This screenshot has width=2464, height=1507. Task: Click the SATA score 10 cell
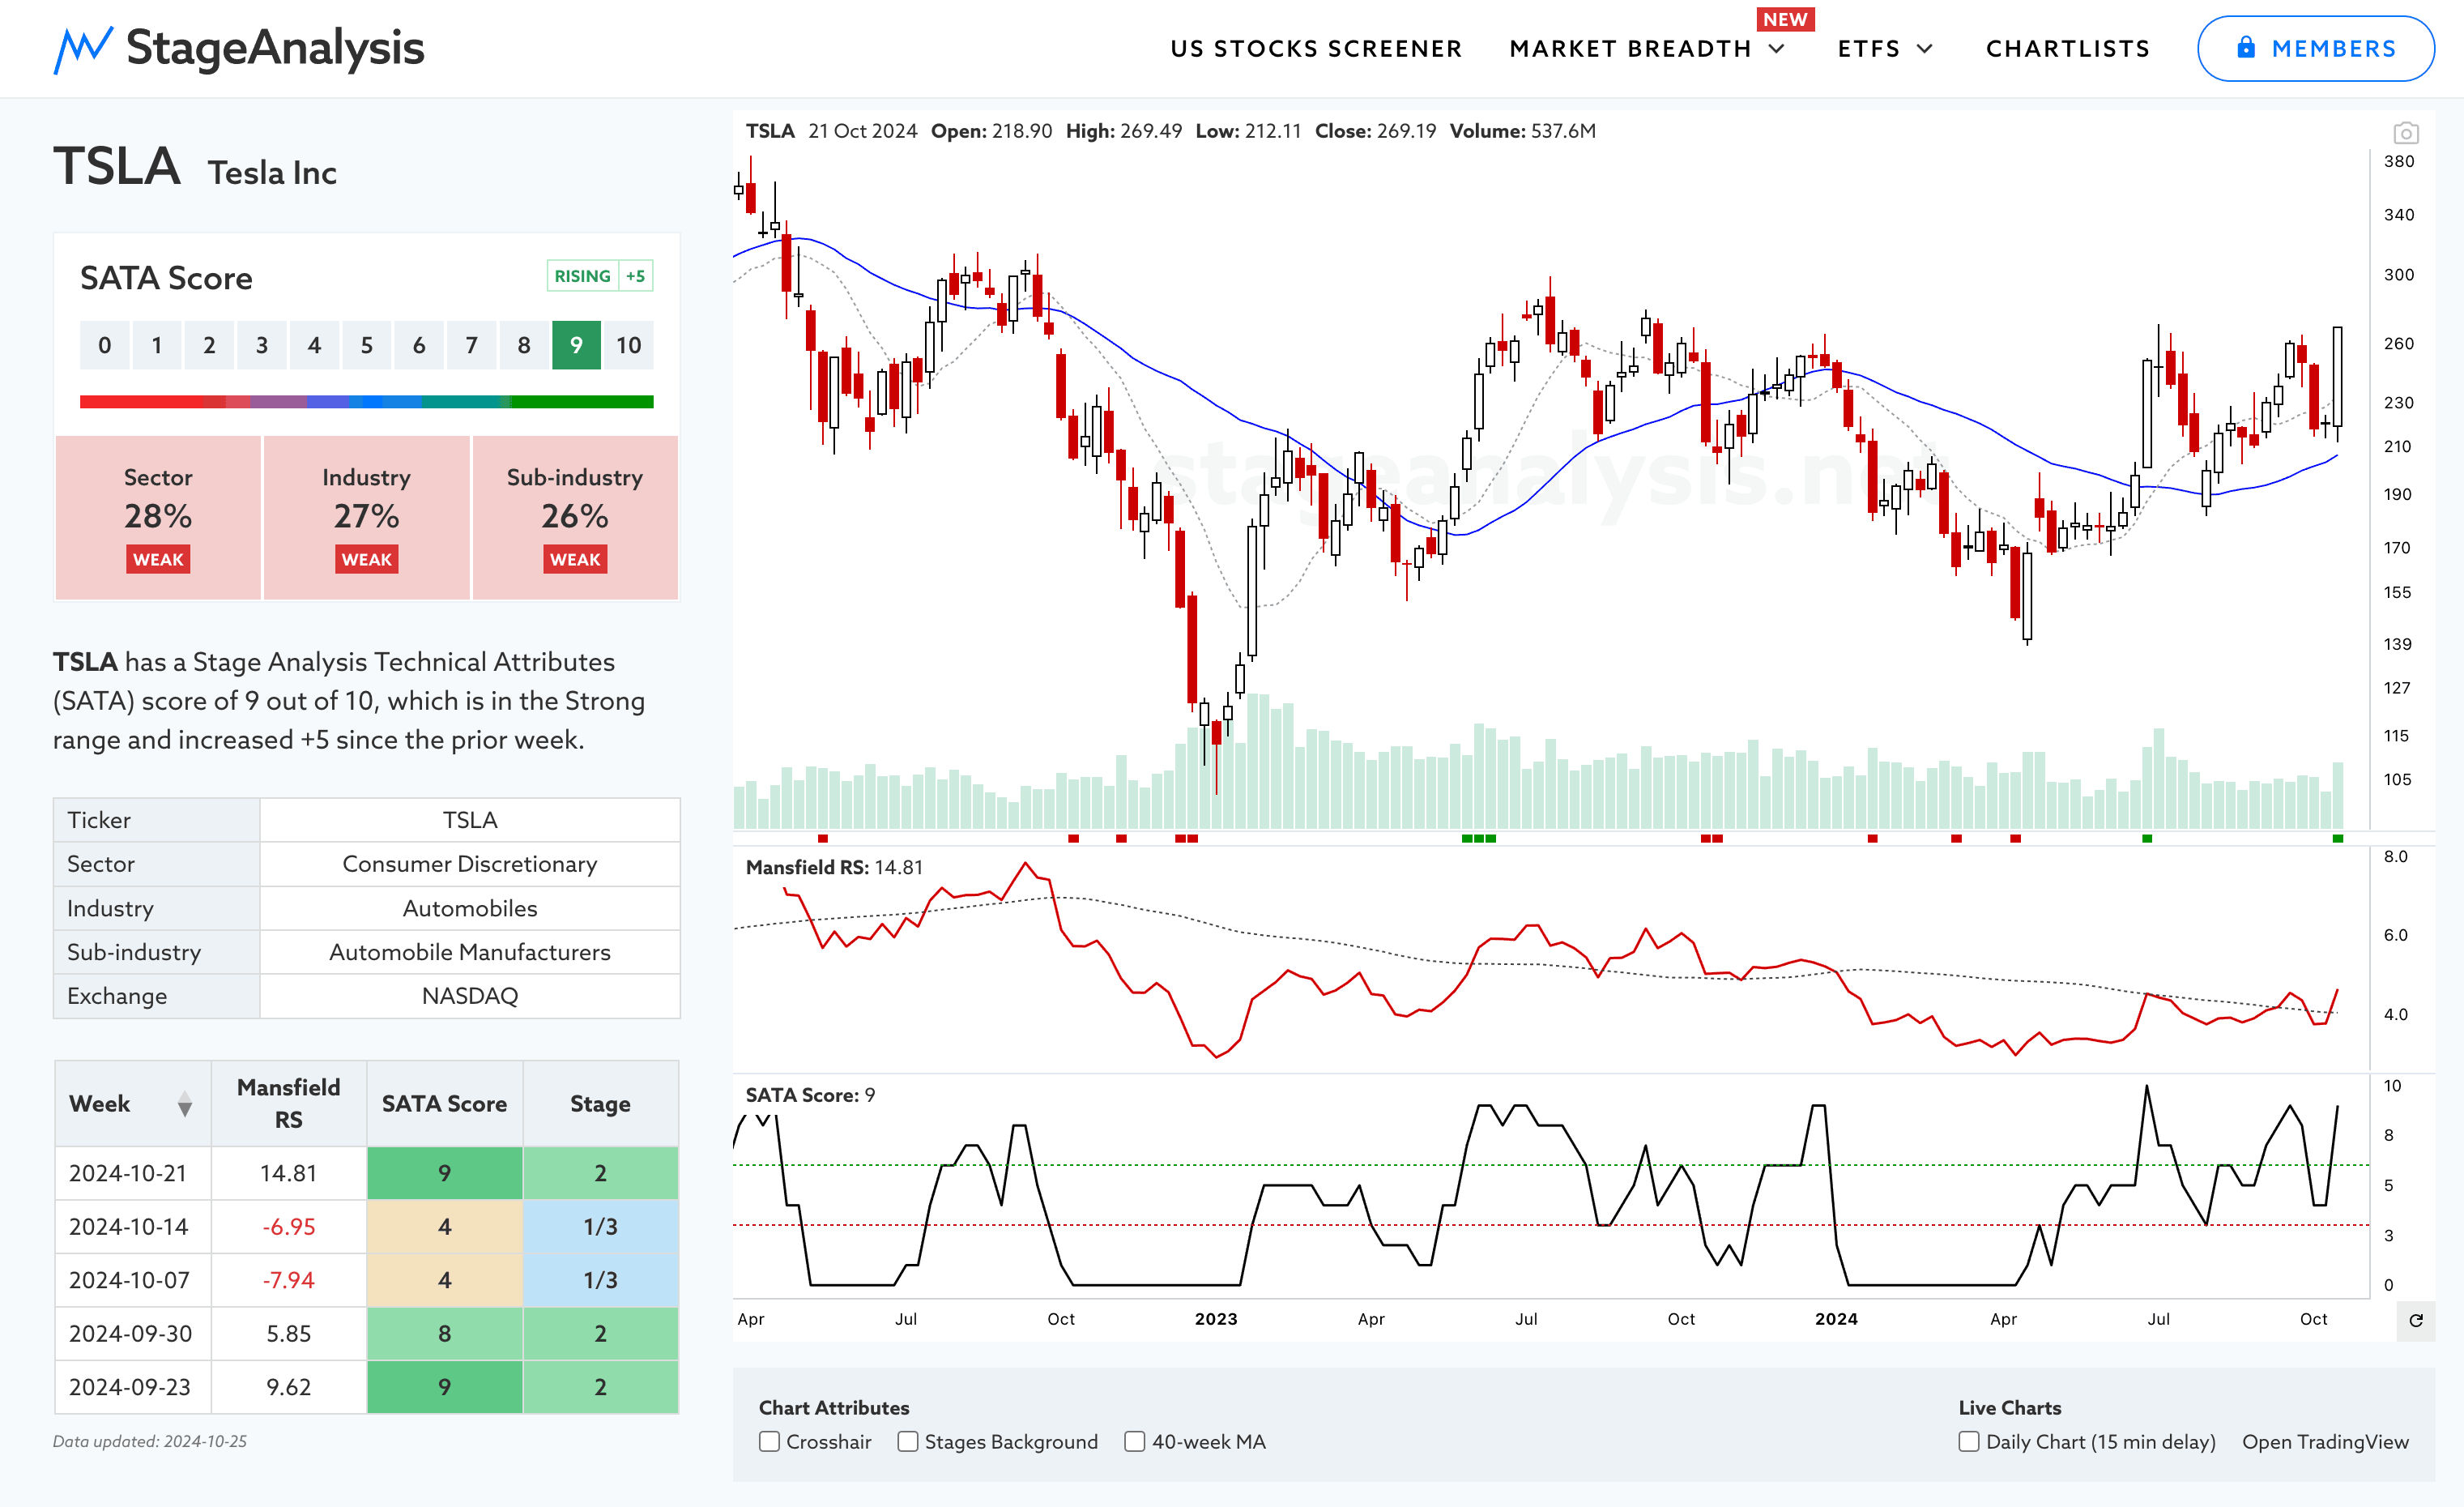[628, 345]
